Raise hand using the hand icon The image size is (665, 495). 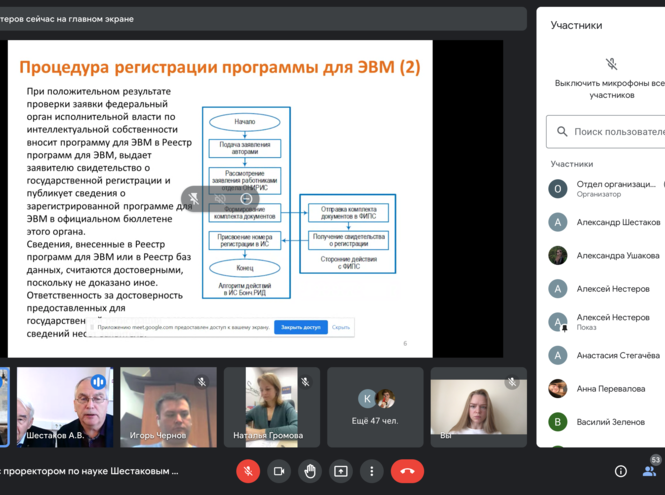pos(310,471)
